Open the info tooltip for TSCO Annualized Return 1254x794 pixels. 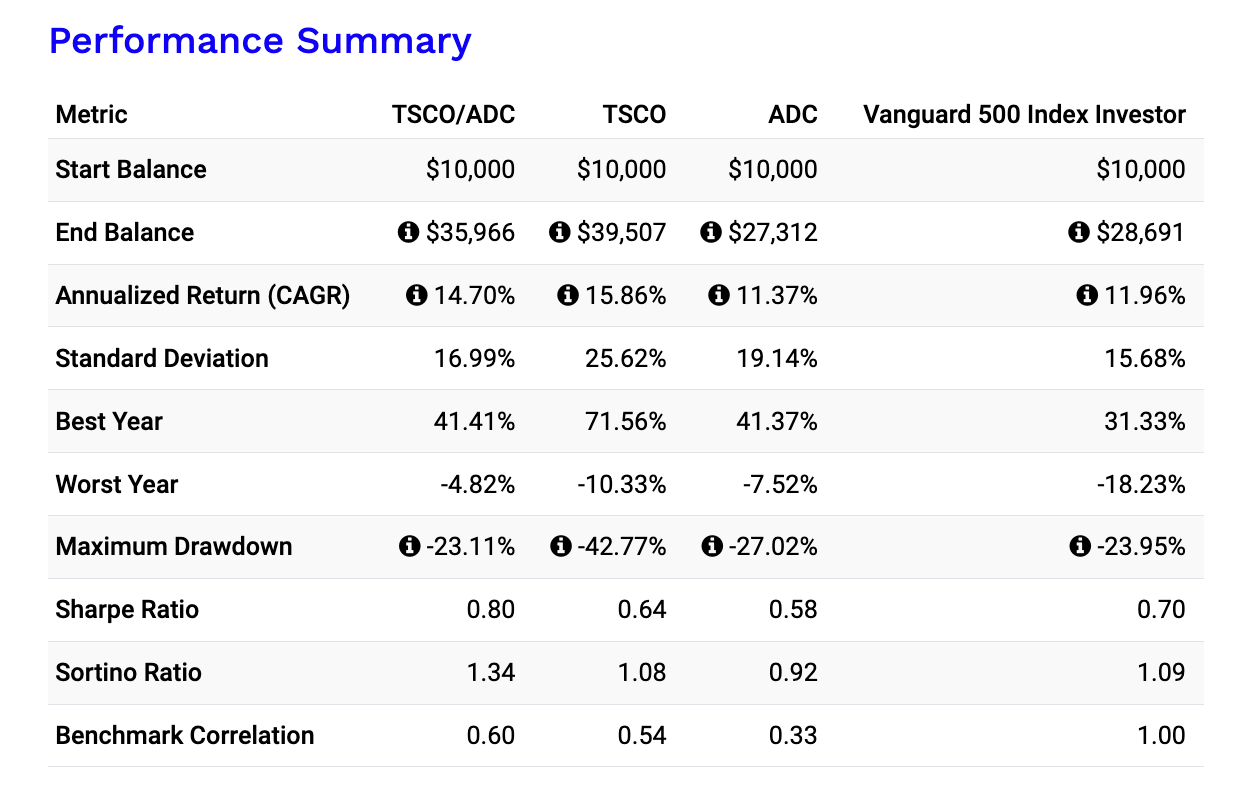(570, 295)
